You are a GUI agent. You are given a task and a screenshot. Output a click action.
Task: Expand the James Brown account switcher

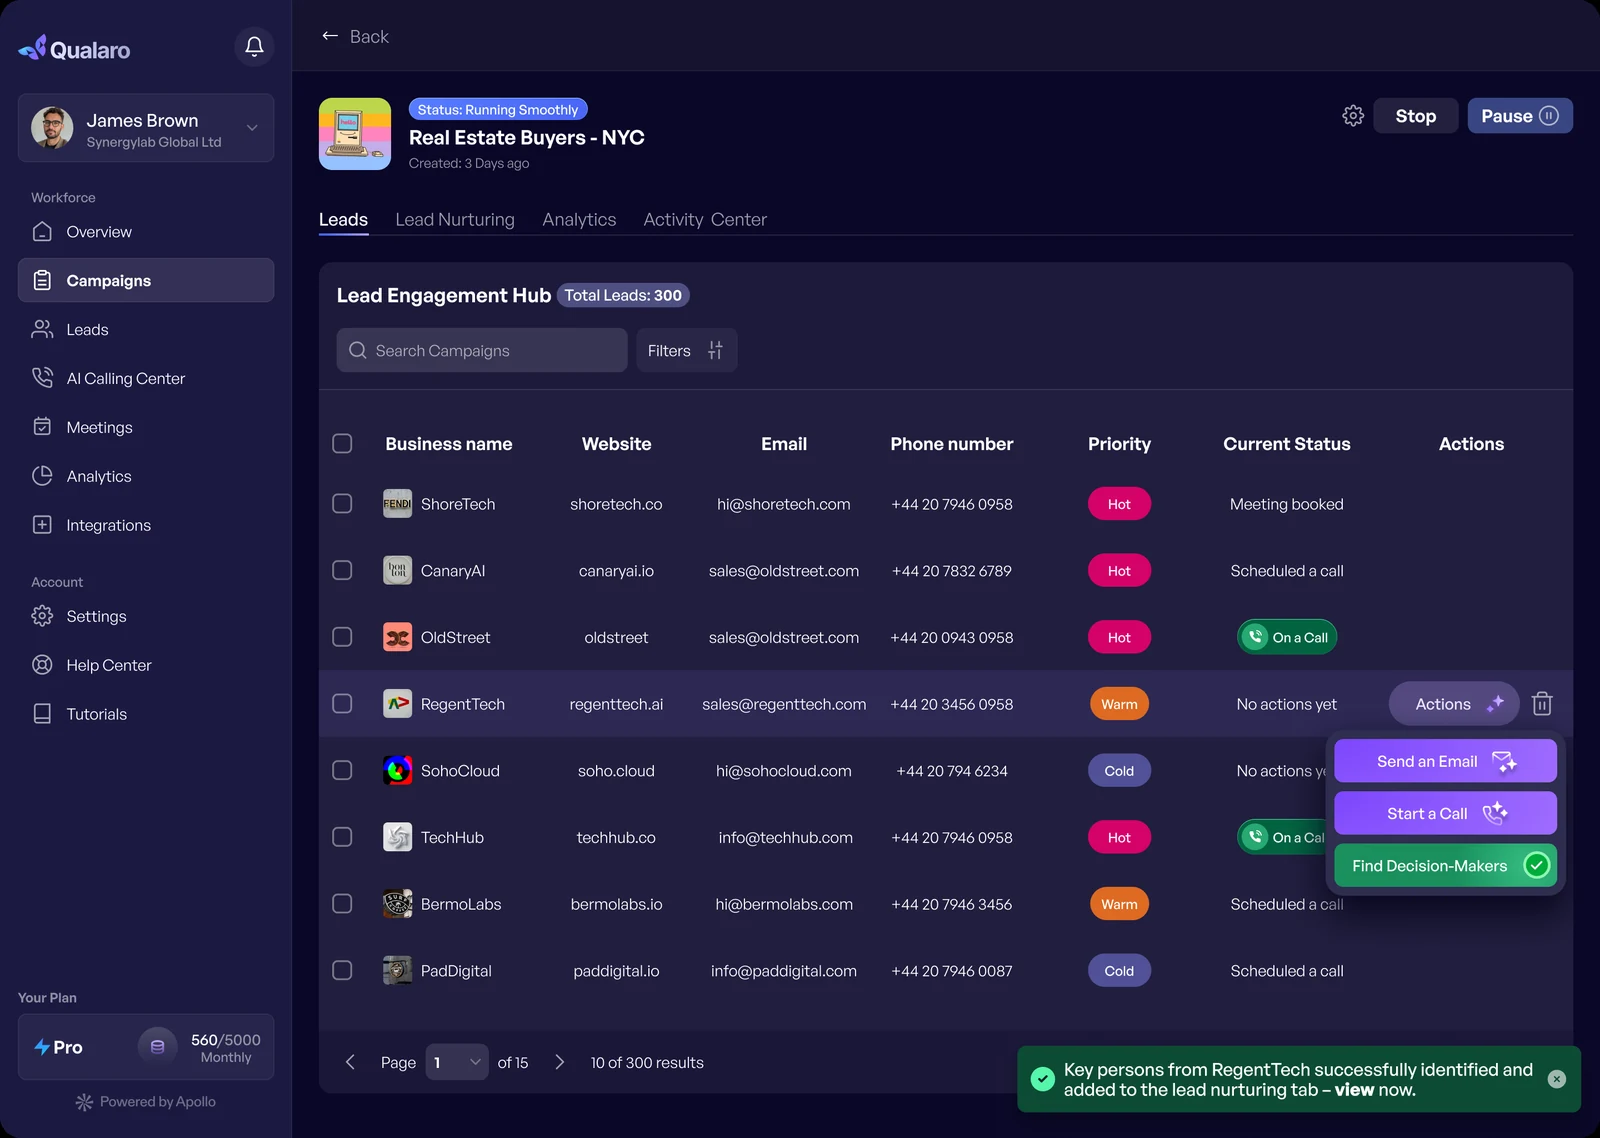252,128
